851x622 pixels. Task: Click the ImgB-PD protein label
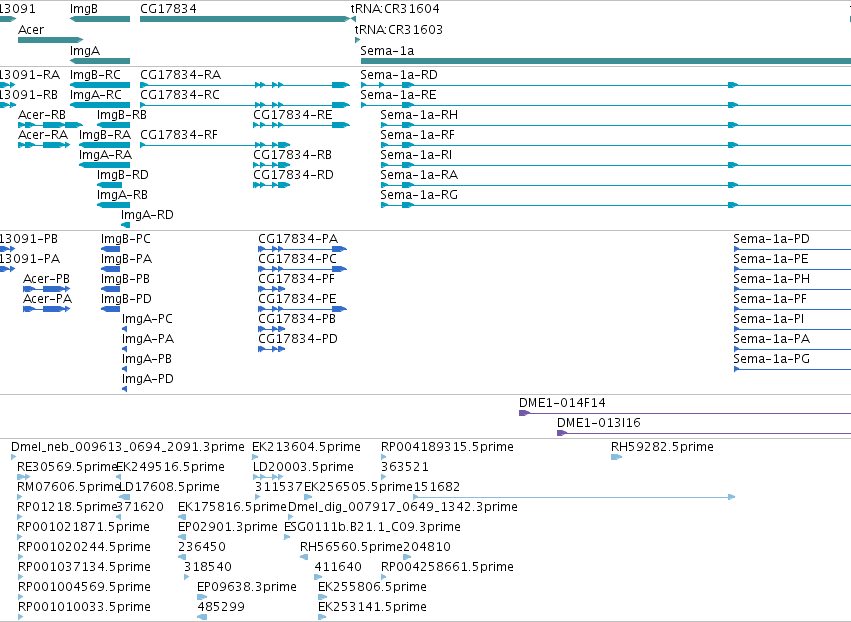(x=126, y=299)
